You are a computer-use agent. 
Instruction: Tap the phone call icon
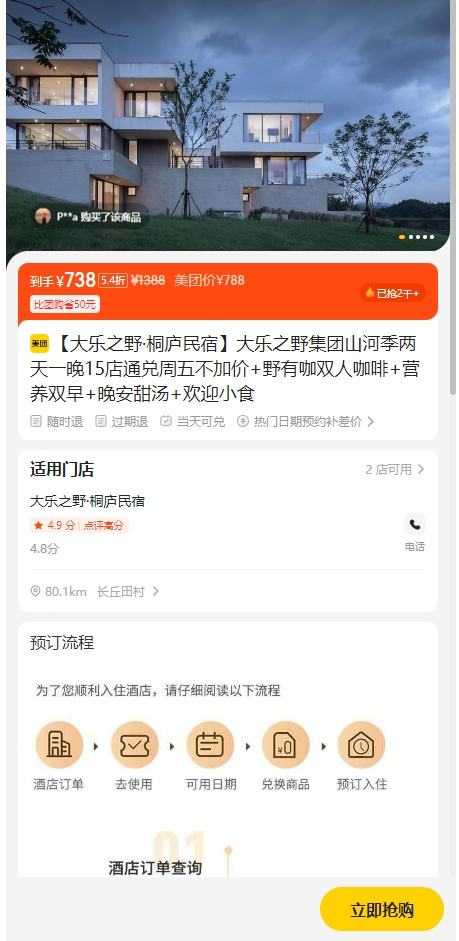click(x=415, y=525)
